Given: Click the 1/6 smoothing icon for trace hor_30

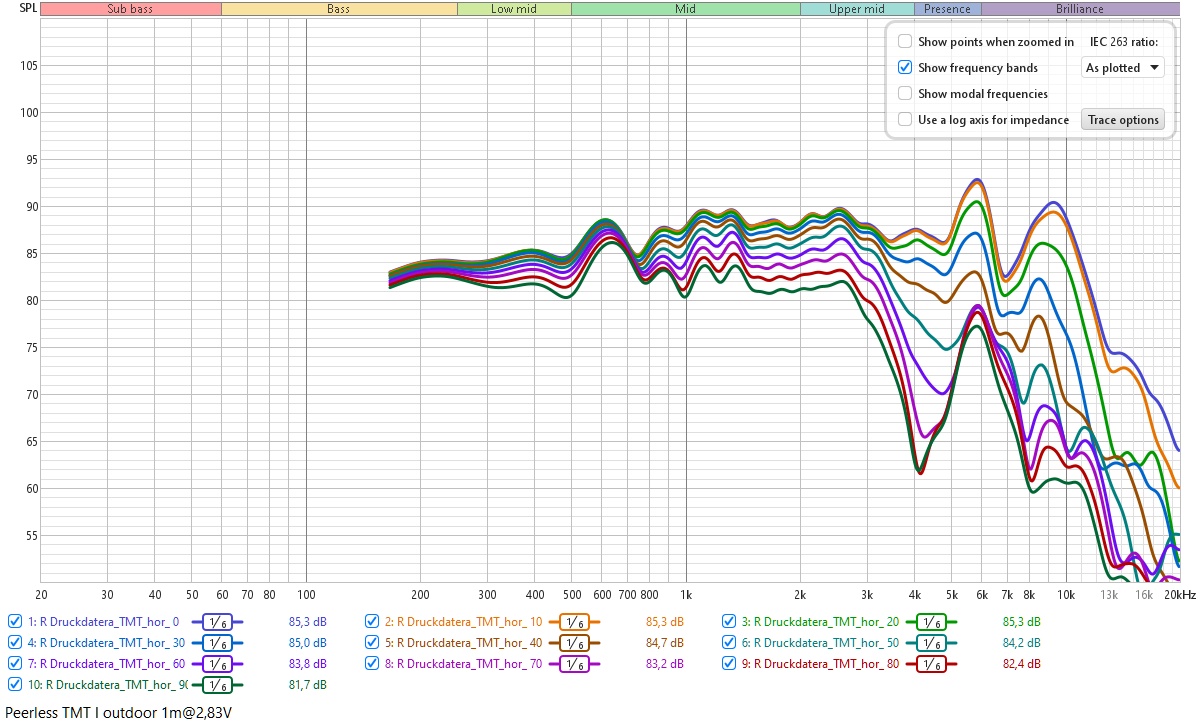Looking at the screenshot, I should (x=218, y=642).
